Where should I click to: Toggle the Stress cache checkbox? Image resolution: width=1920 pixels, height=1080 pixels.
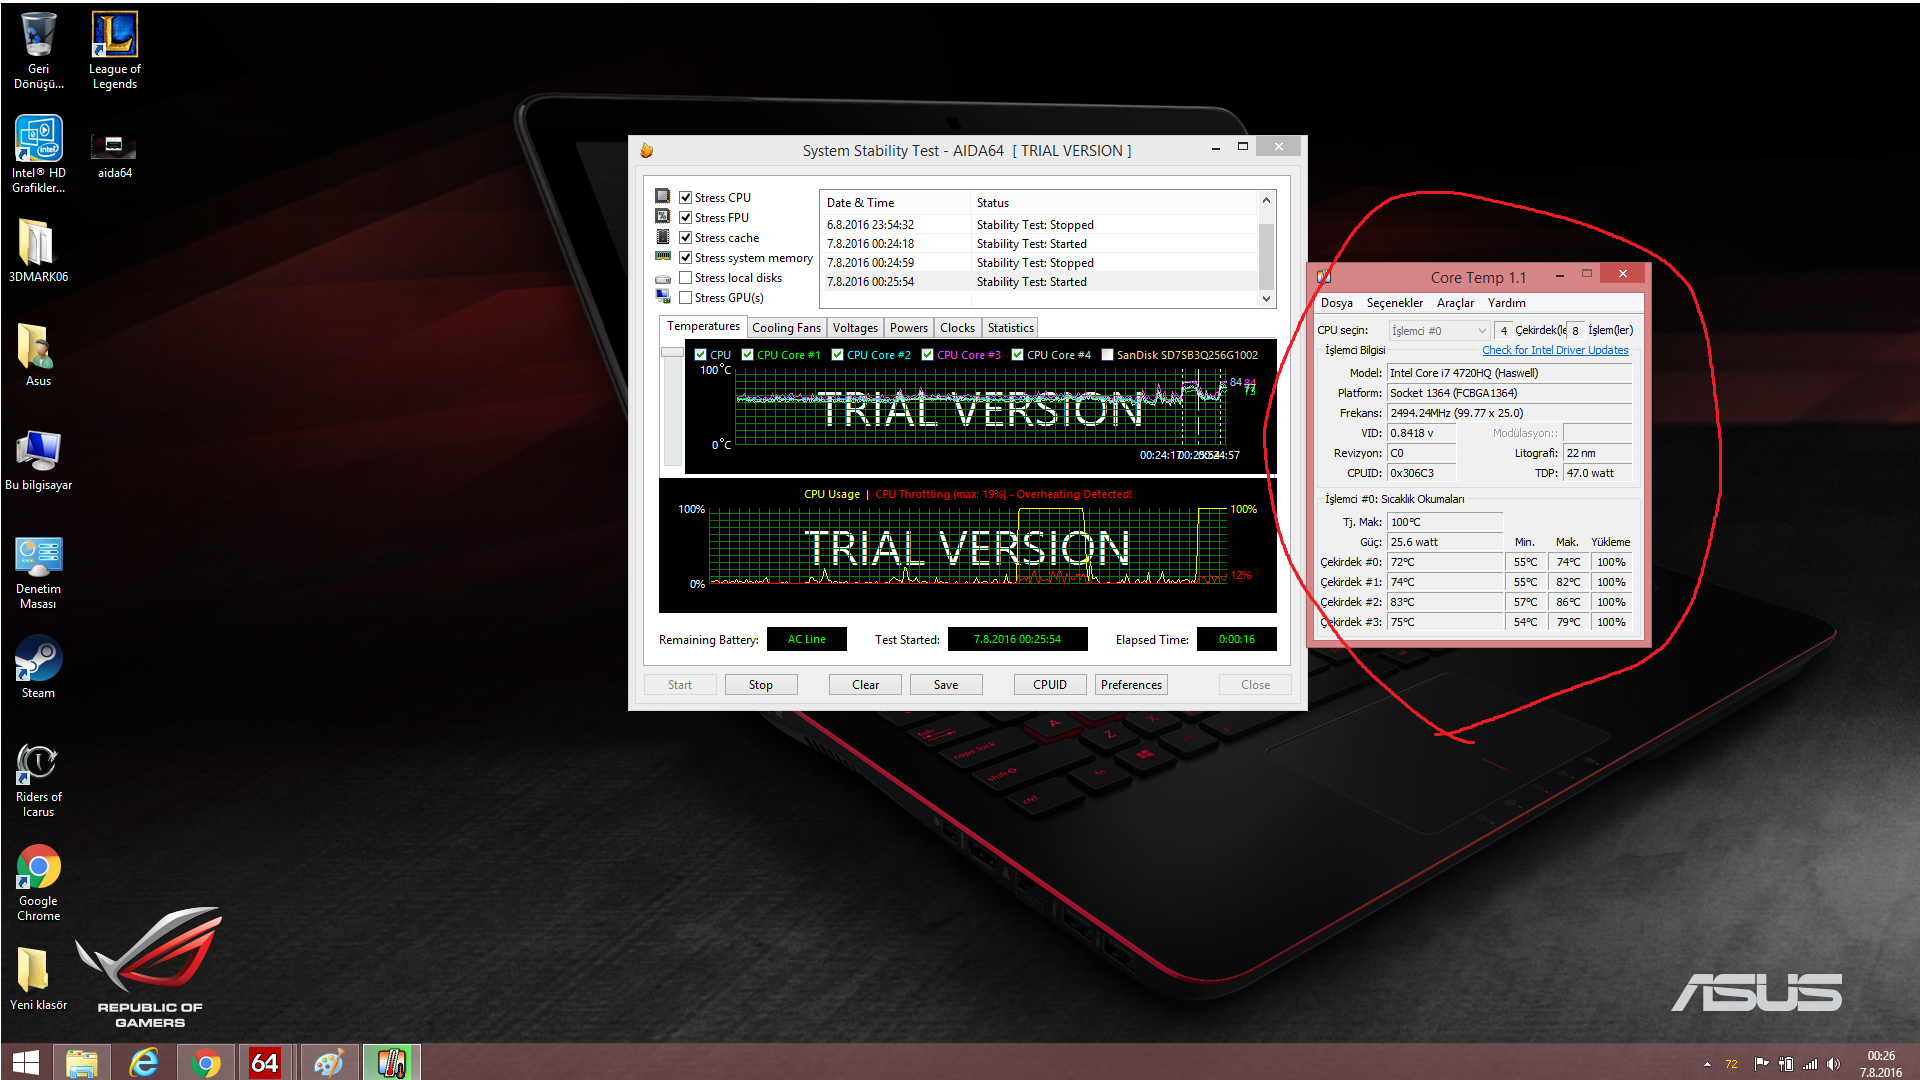coord(686,238)
